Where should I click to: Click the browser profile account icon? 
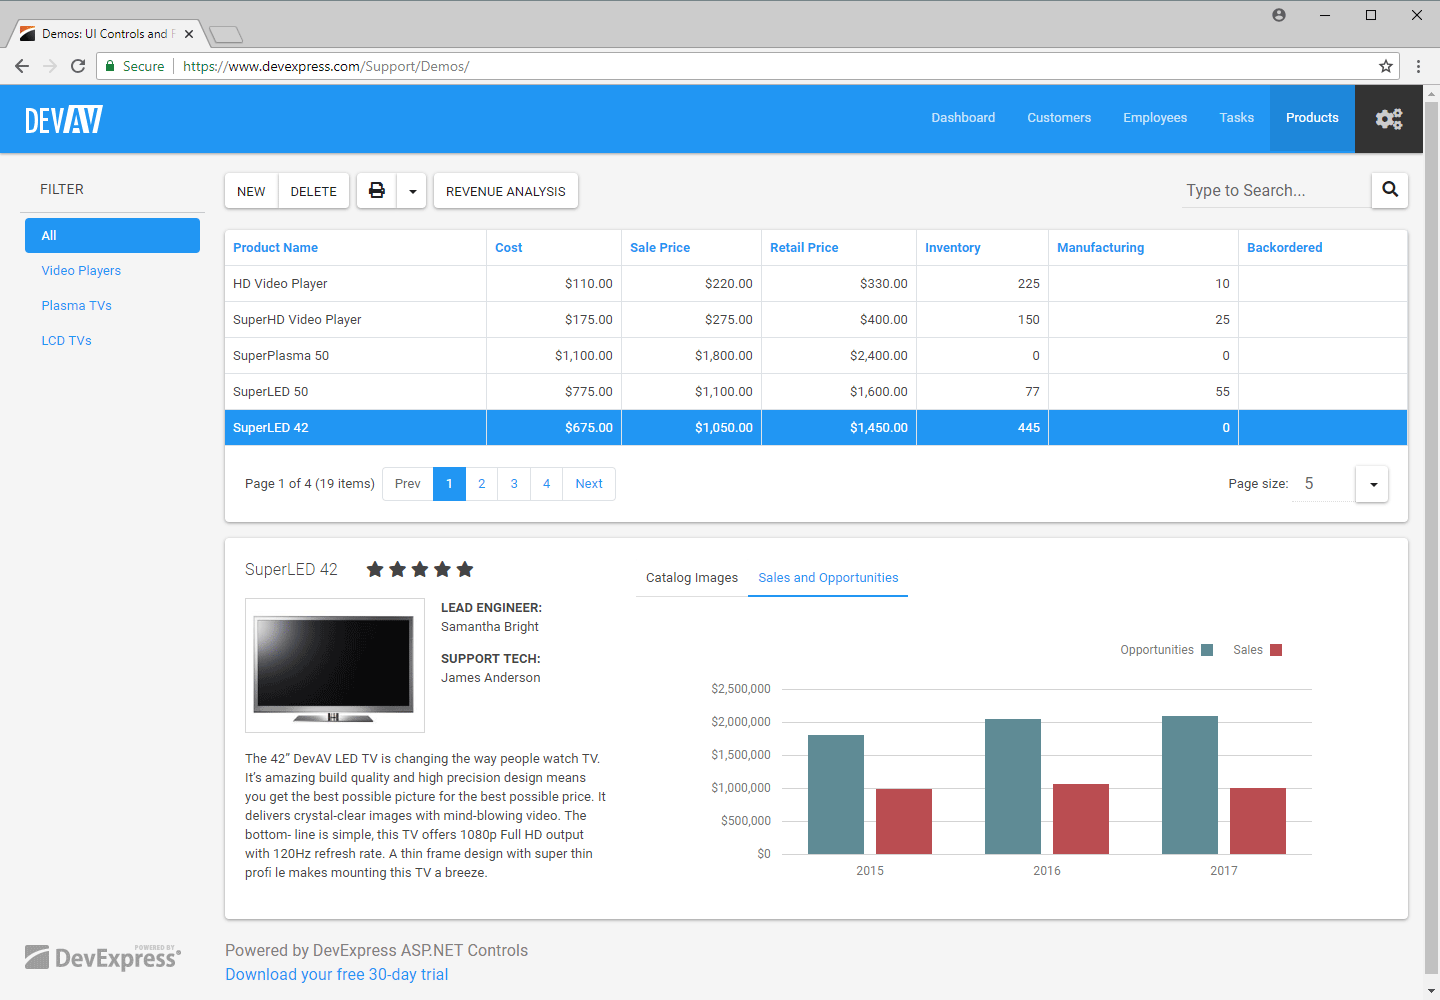pyautogui.click(x=1278, y=14)
